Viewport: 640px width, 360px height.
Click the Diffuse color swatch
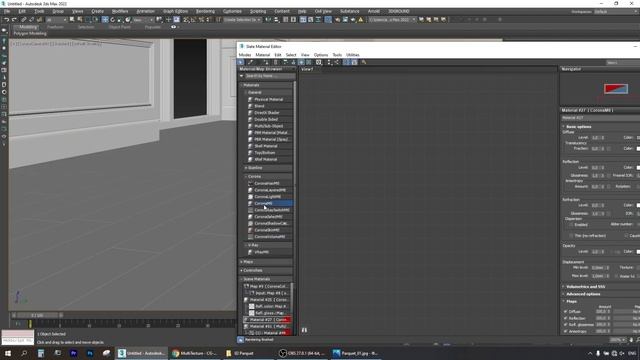(x=638, y=138)
